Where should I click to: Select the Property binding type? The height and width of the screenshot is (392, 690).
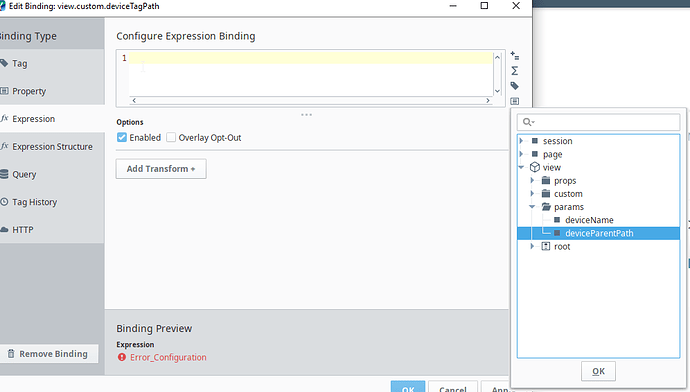pyautogui.click(x=52, y=91)
